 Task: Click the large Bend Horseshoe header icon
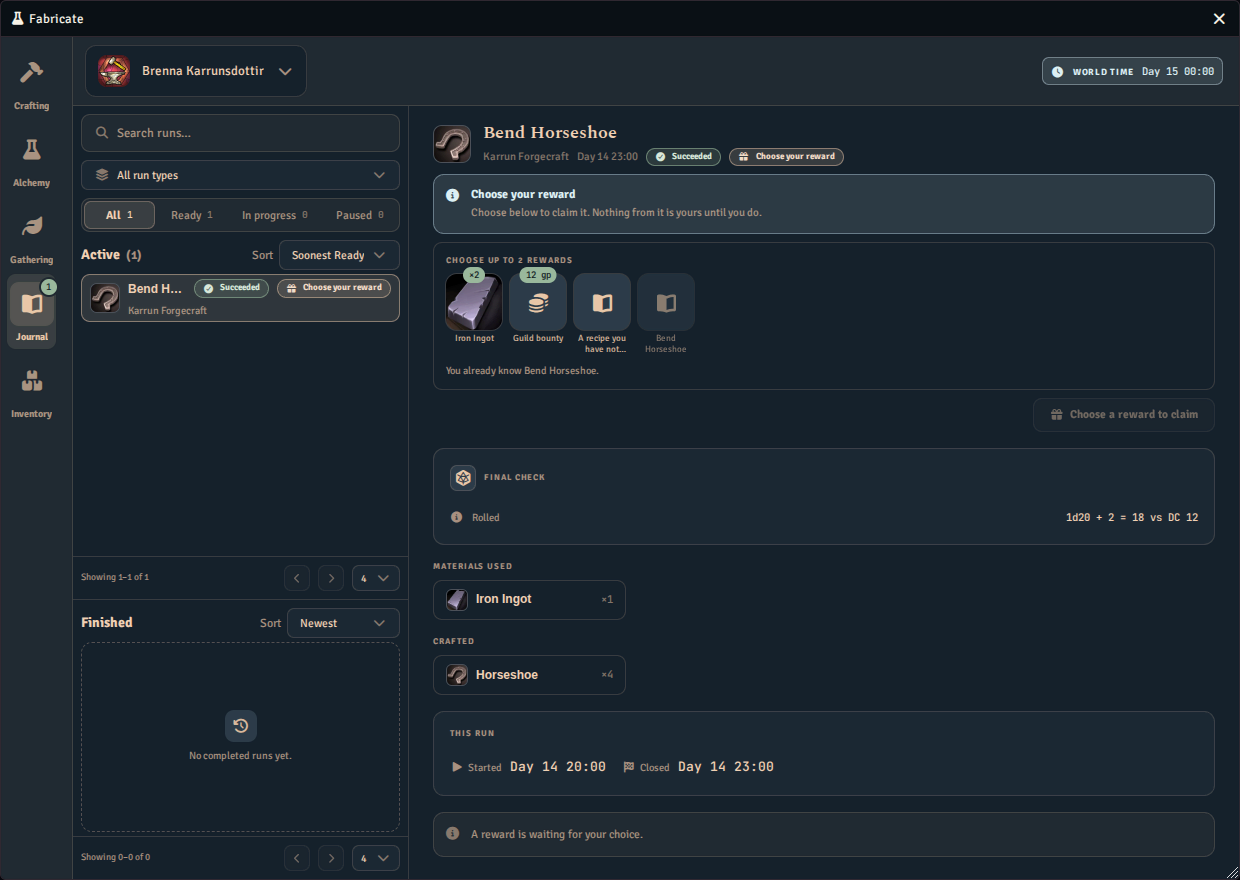tap(452, 143)
